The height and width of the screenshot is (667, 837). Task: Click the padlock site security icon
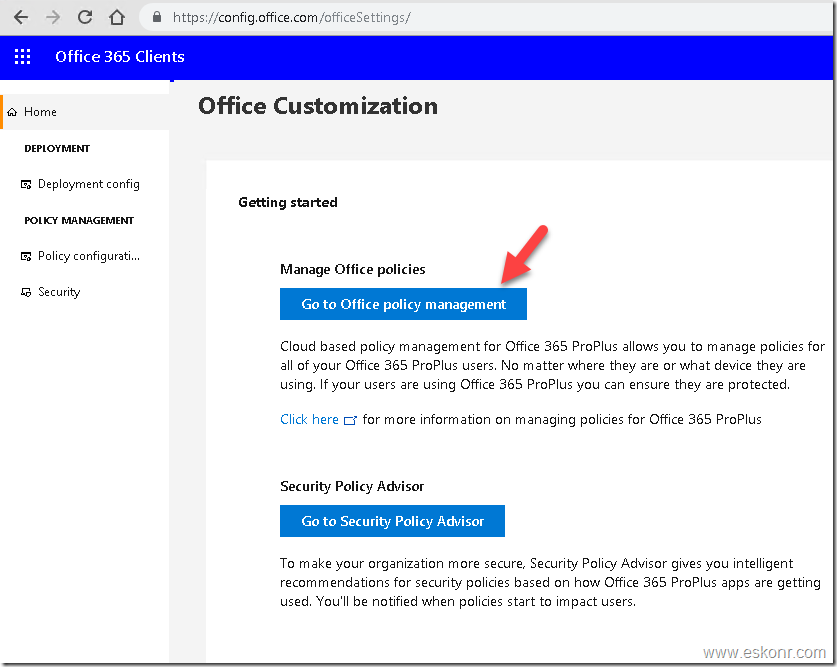[x=157, y=17]
